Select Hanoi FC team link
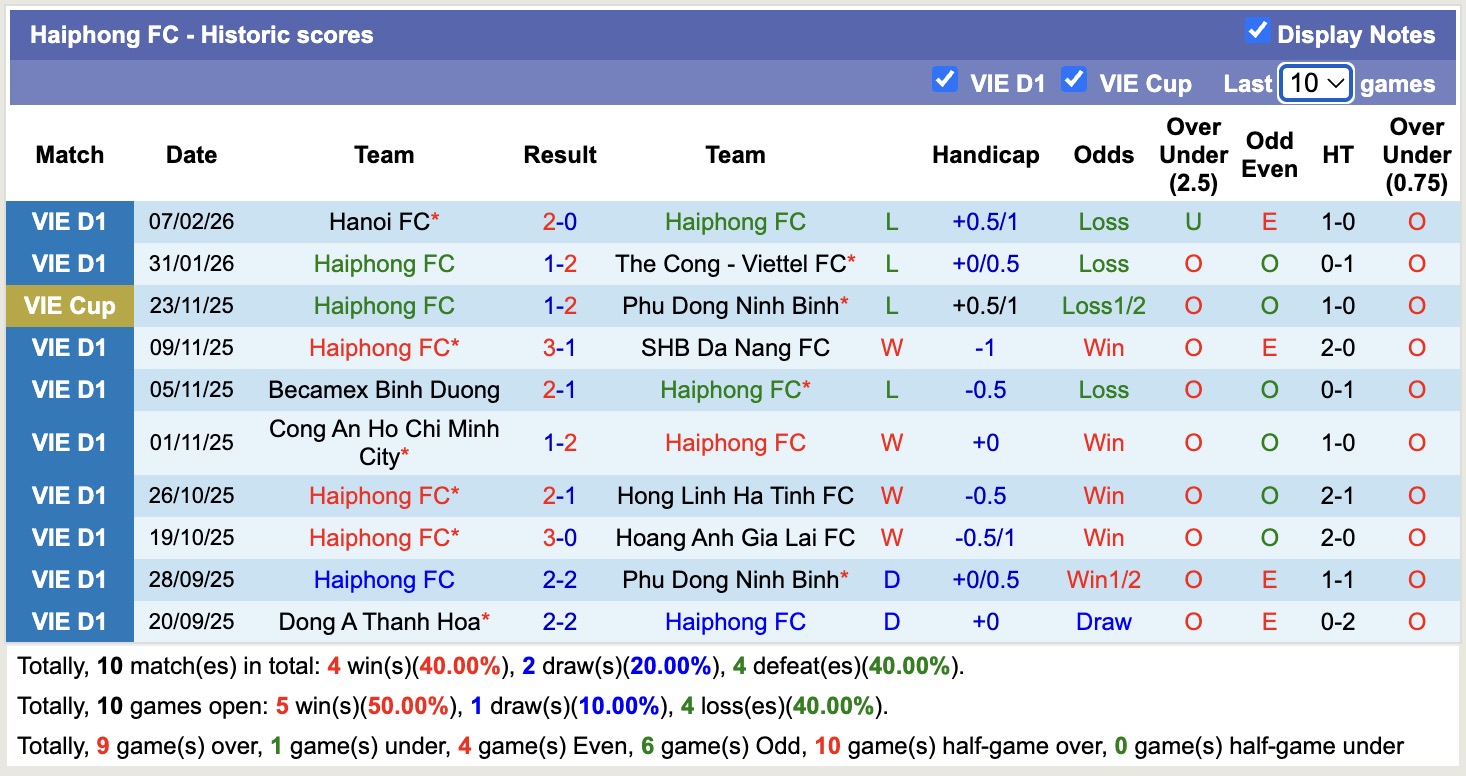Screen dimensions: 1466x776 (378, 222)
